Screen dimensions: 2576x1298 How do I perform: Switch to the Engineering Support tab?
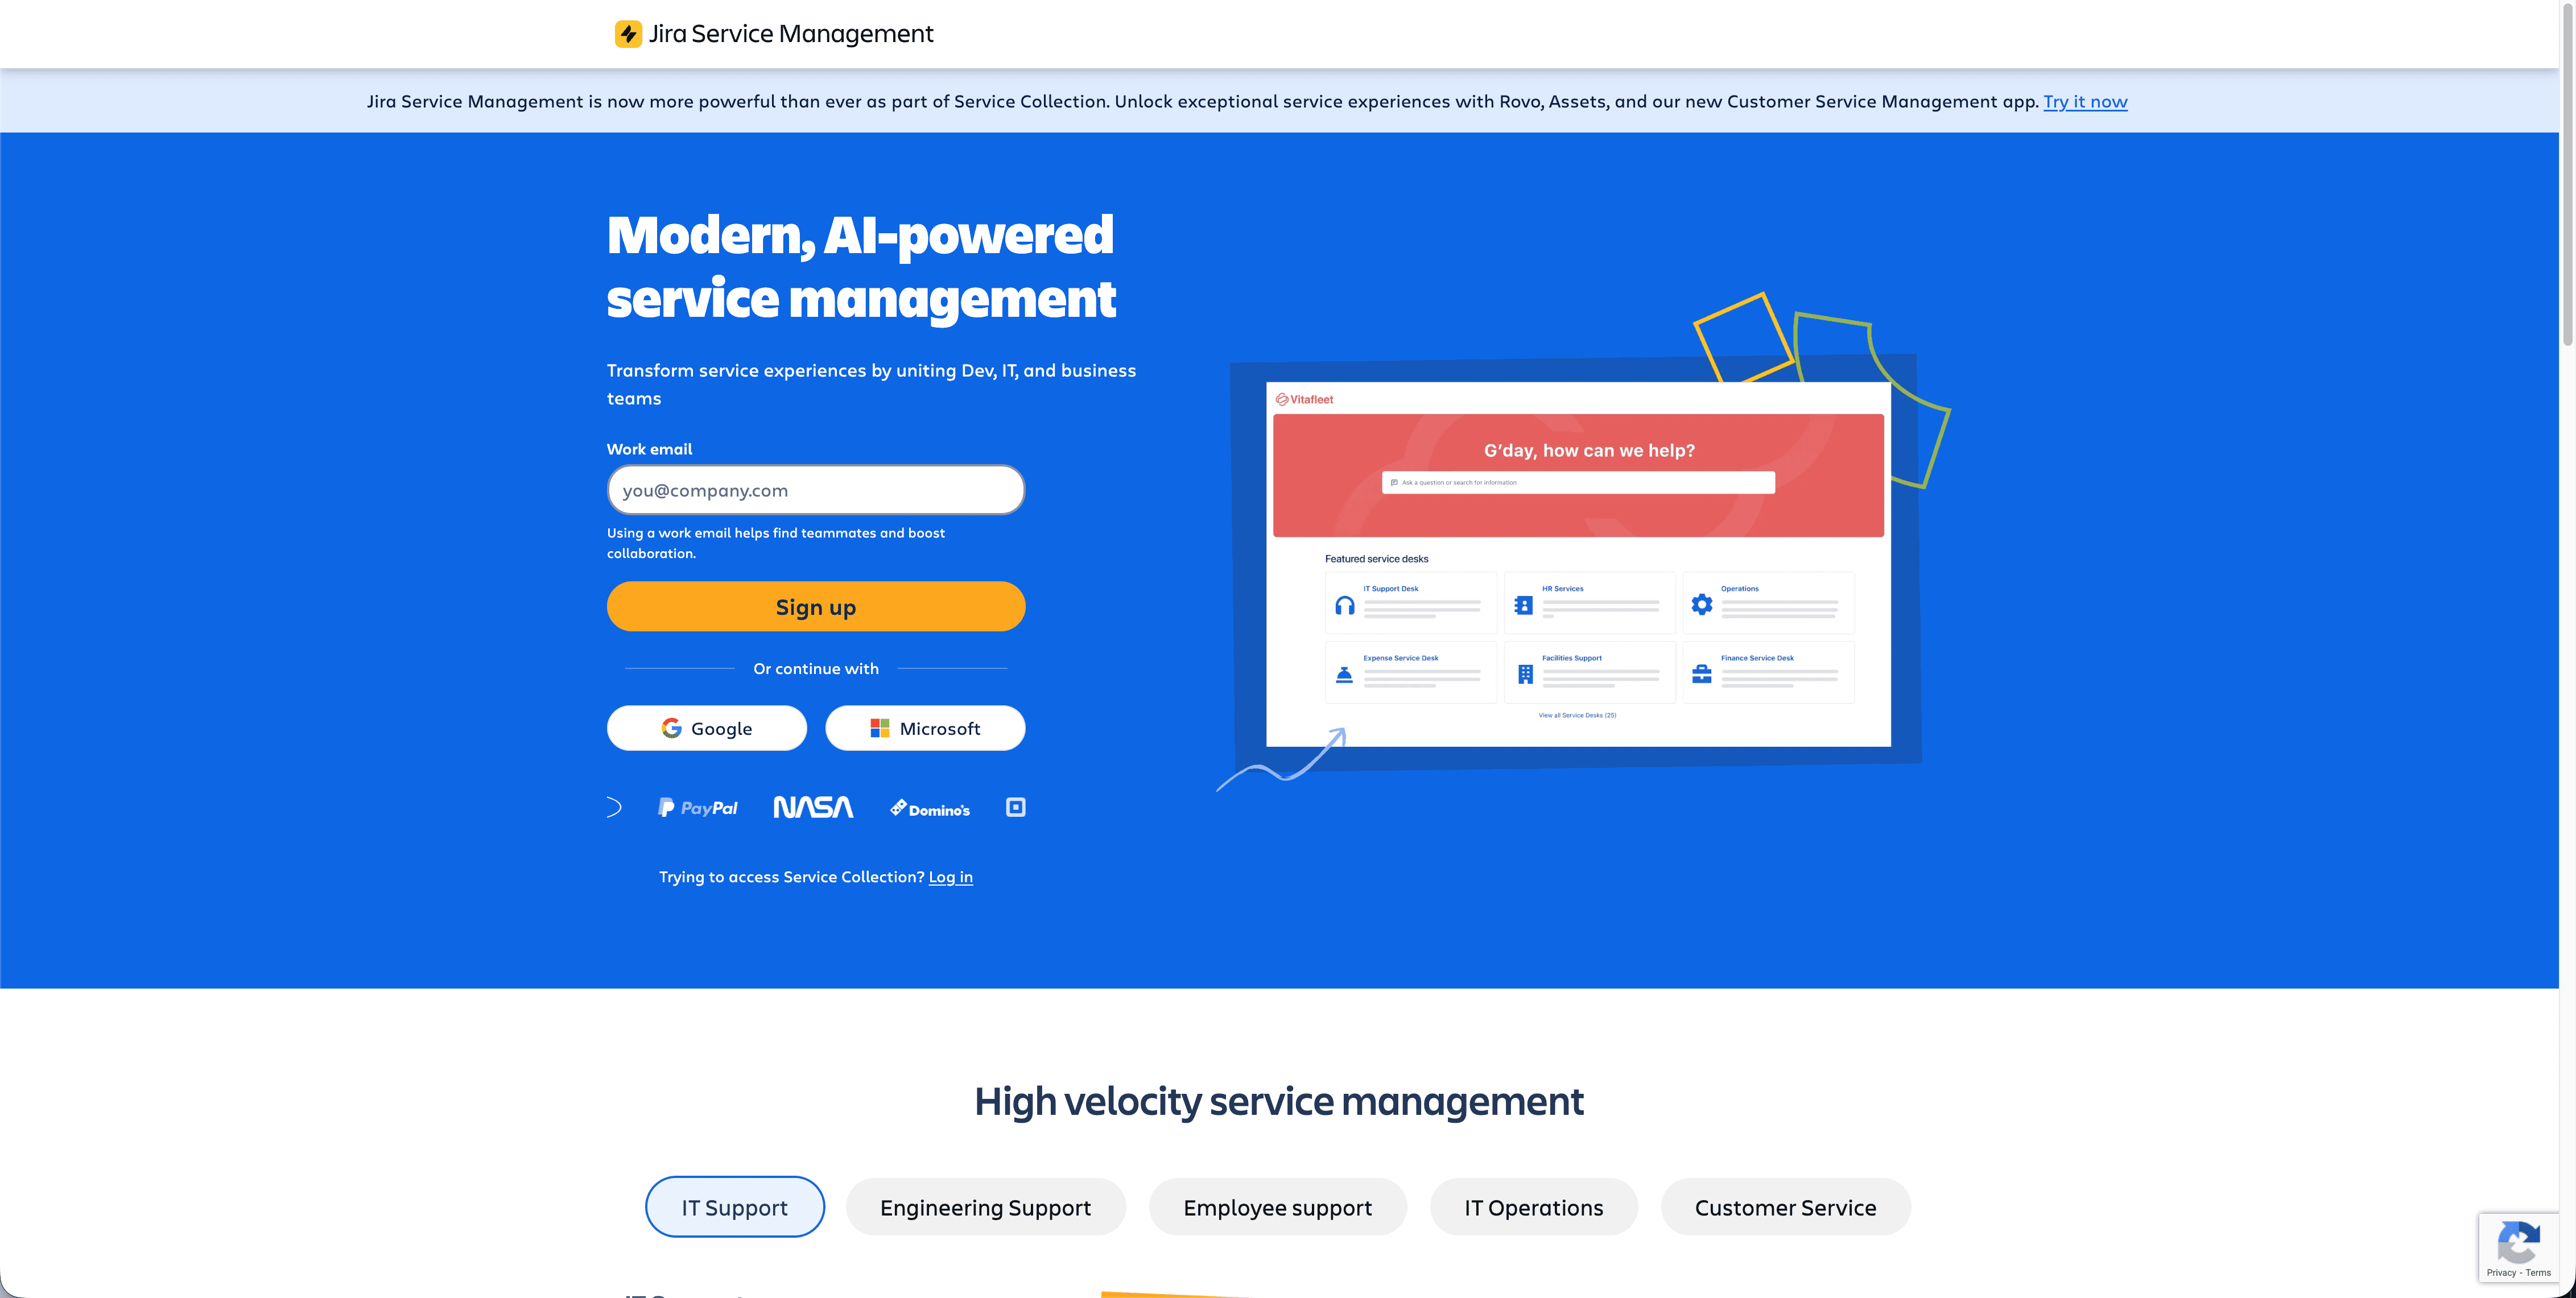pos(985,1207)
